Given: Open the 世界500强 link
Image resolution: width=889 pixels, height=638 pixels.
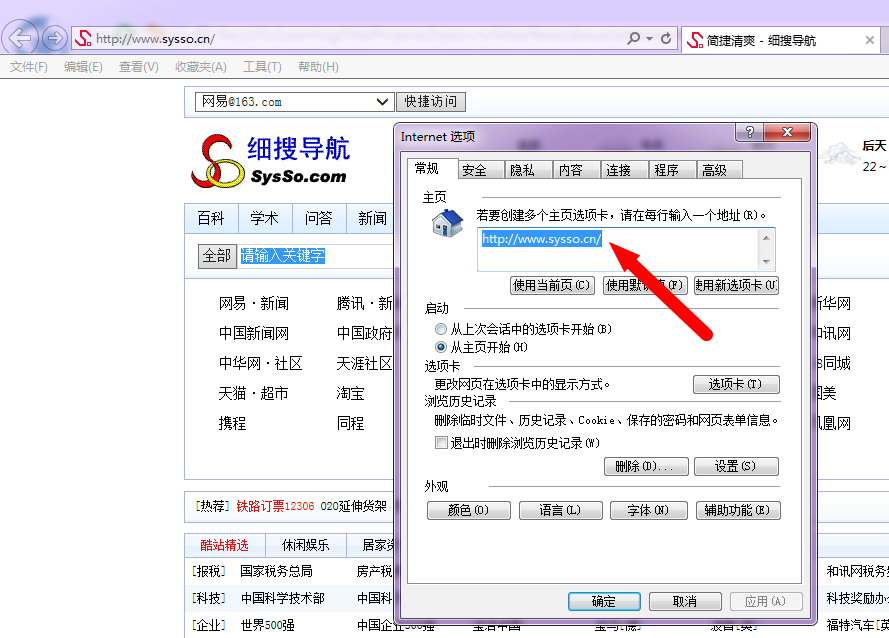Looking at the screenshot, I should coord(268,626).
